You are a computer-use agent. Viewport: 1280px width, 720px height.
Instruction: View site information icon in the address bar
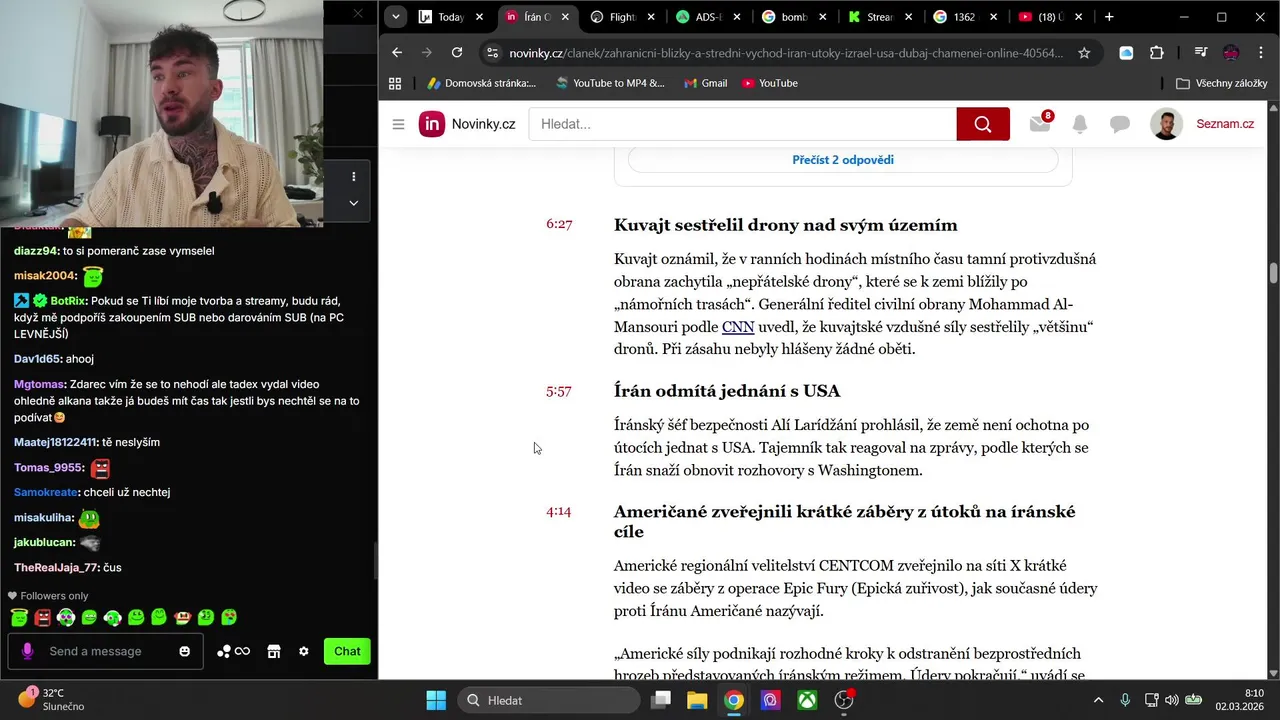[490, 53]
